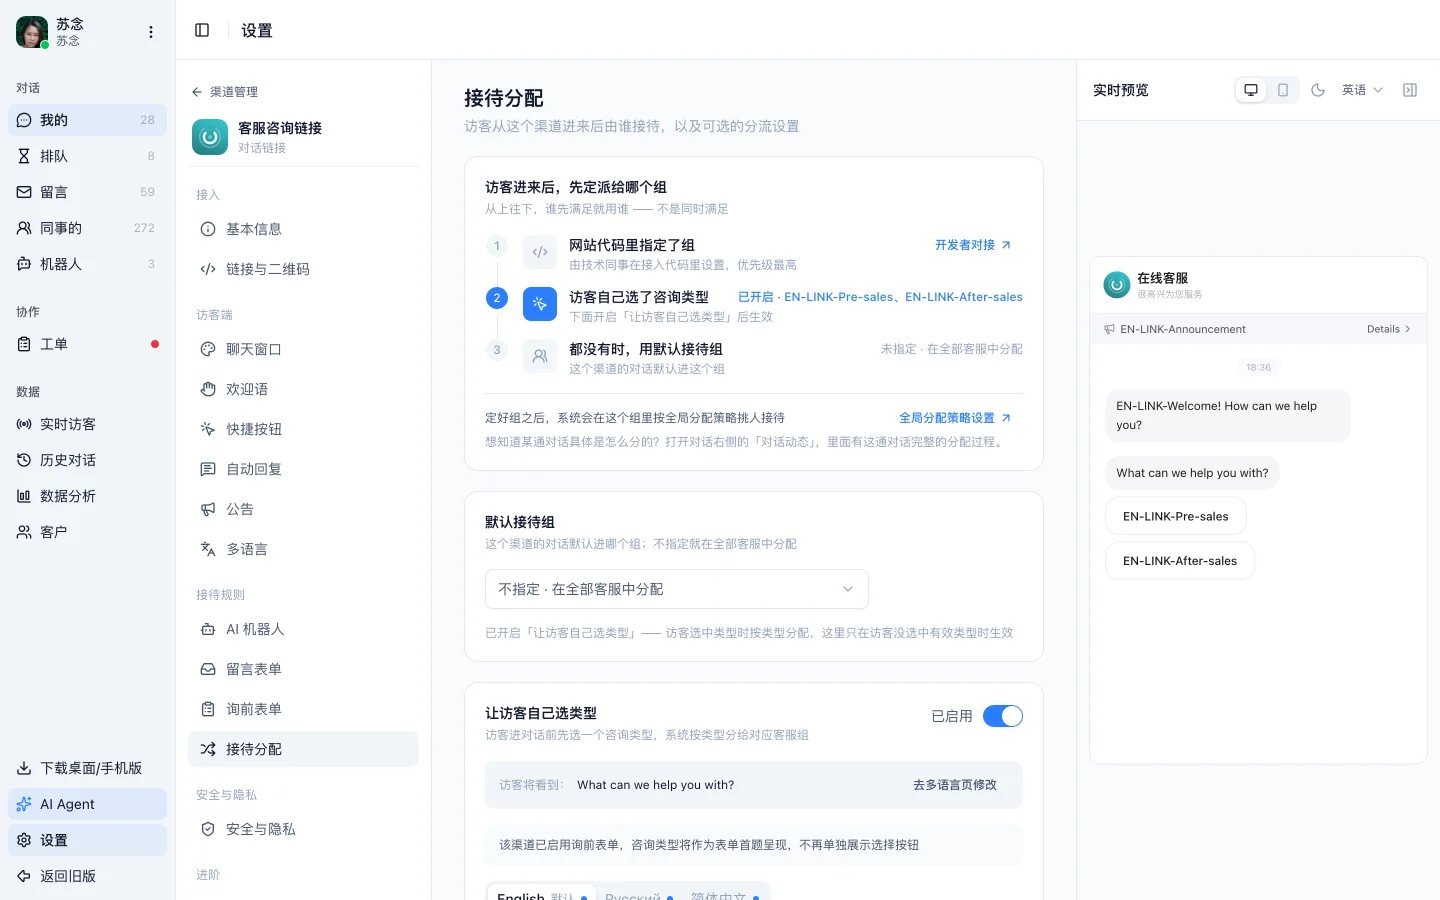Open 基本信息 settings

(303, 229)
